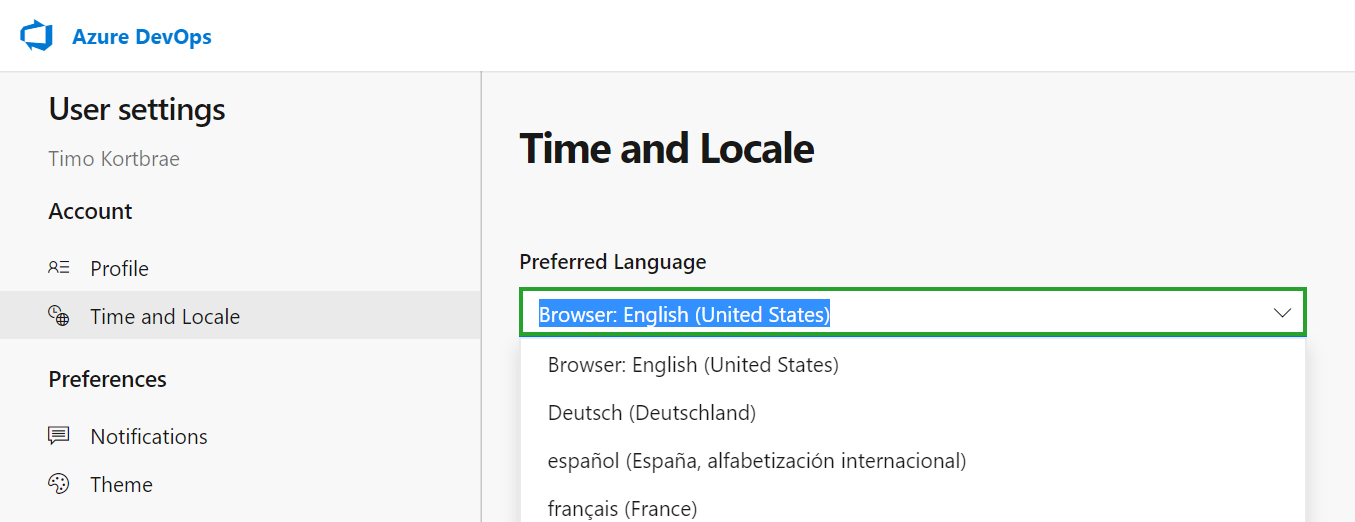Open Theme preferences label
This screenshot has height=522, width=1355.
(121, 484)
